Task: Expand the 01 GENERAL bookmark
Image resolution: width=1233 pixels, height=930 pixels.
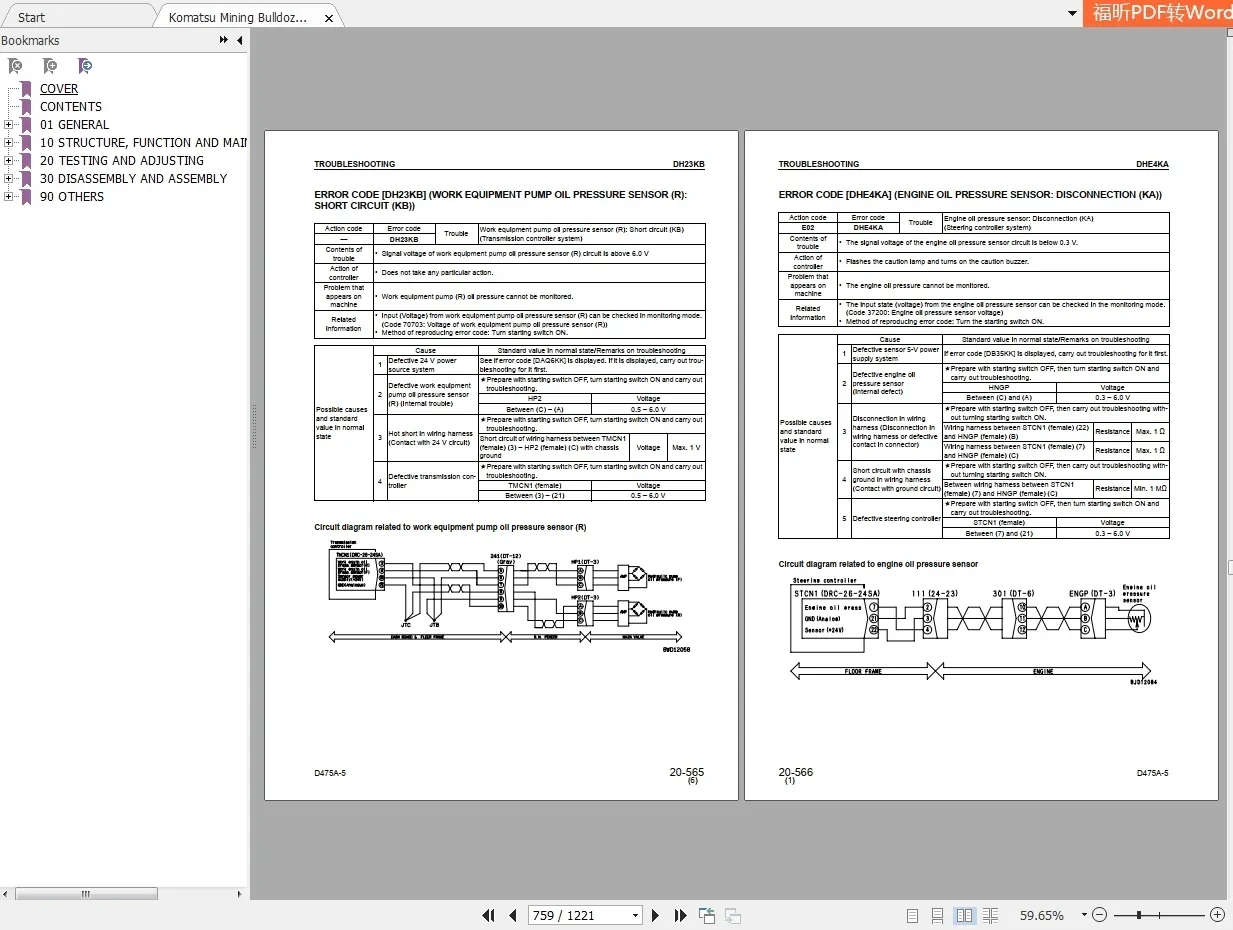Action: pos(8,125)
